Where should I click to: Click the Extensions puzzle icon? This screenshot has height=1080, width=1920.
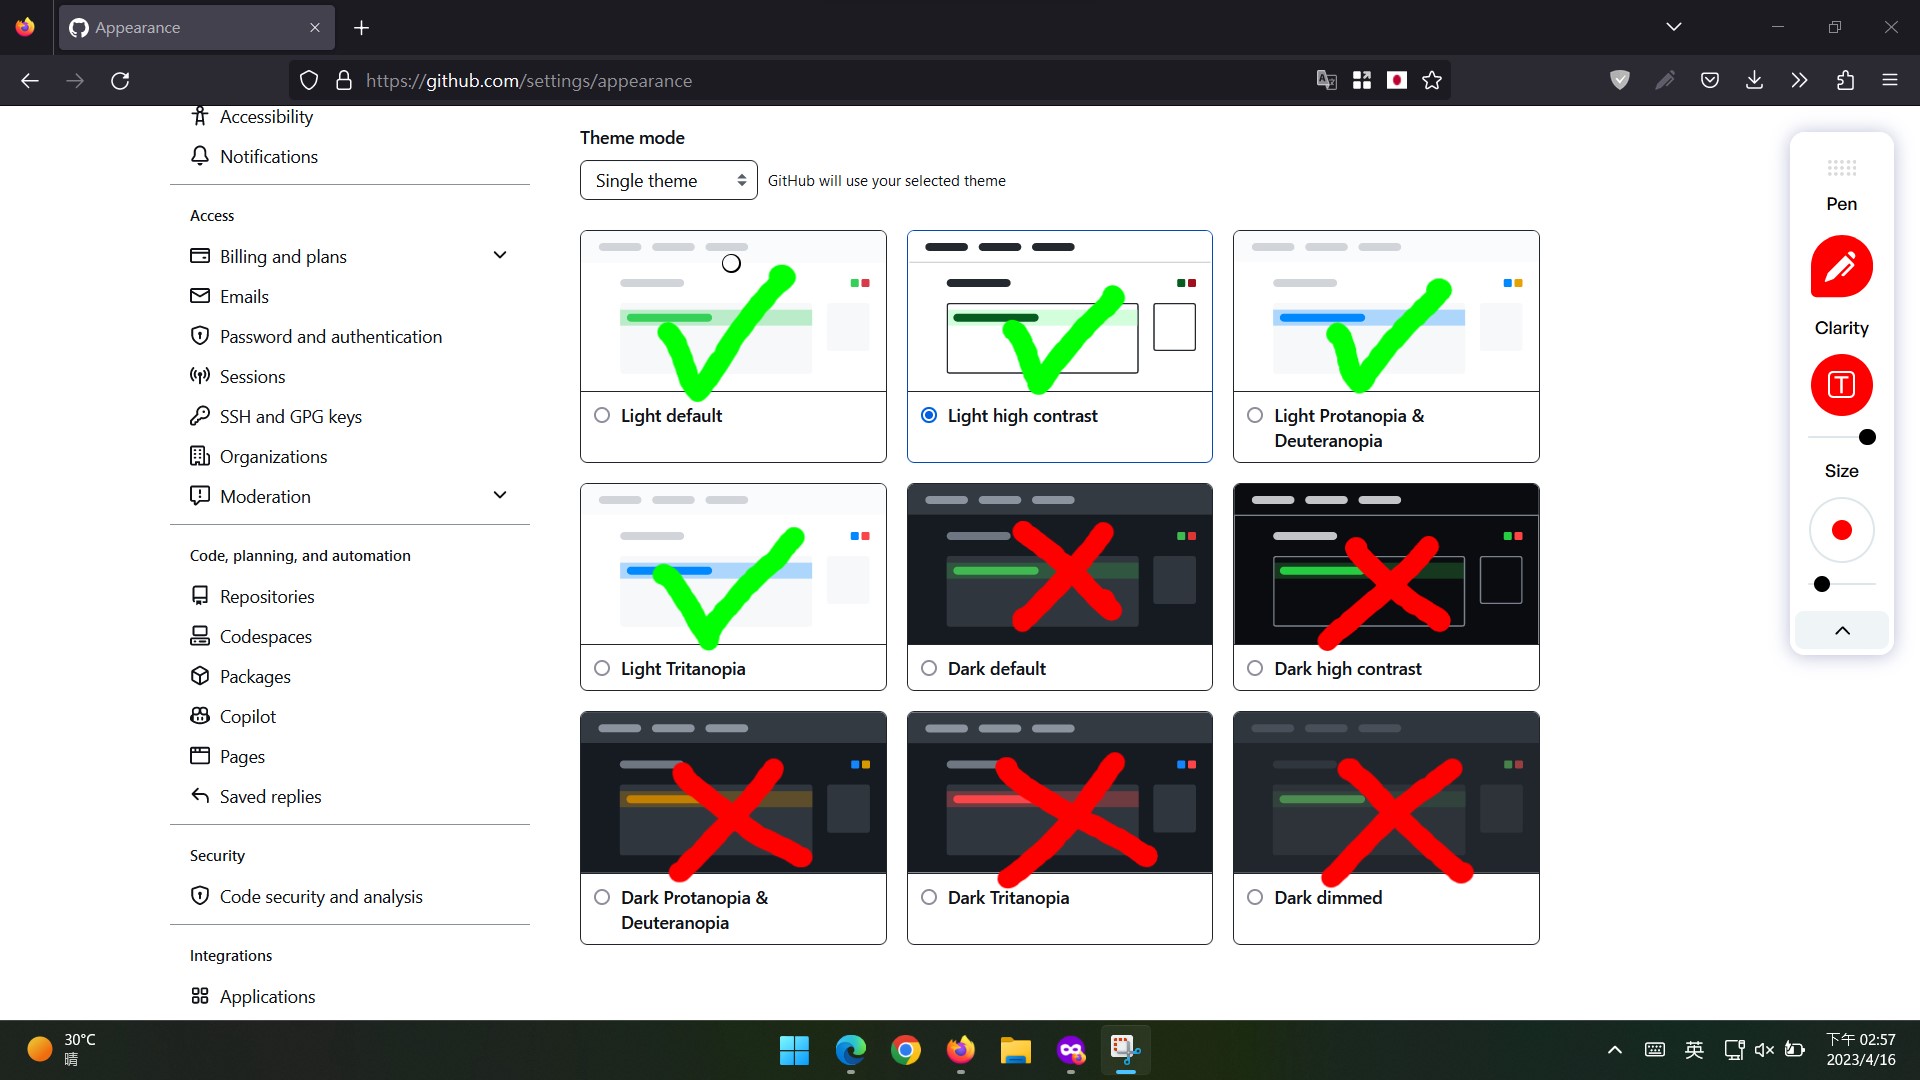click(1845, 80)
